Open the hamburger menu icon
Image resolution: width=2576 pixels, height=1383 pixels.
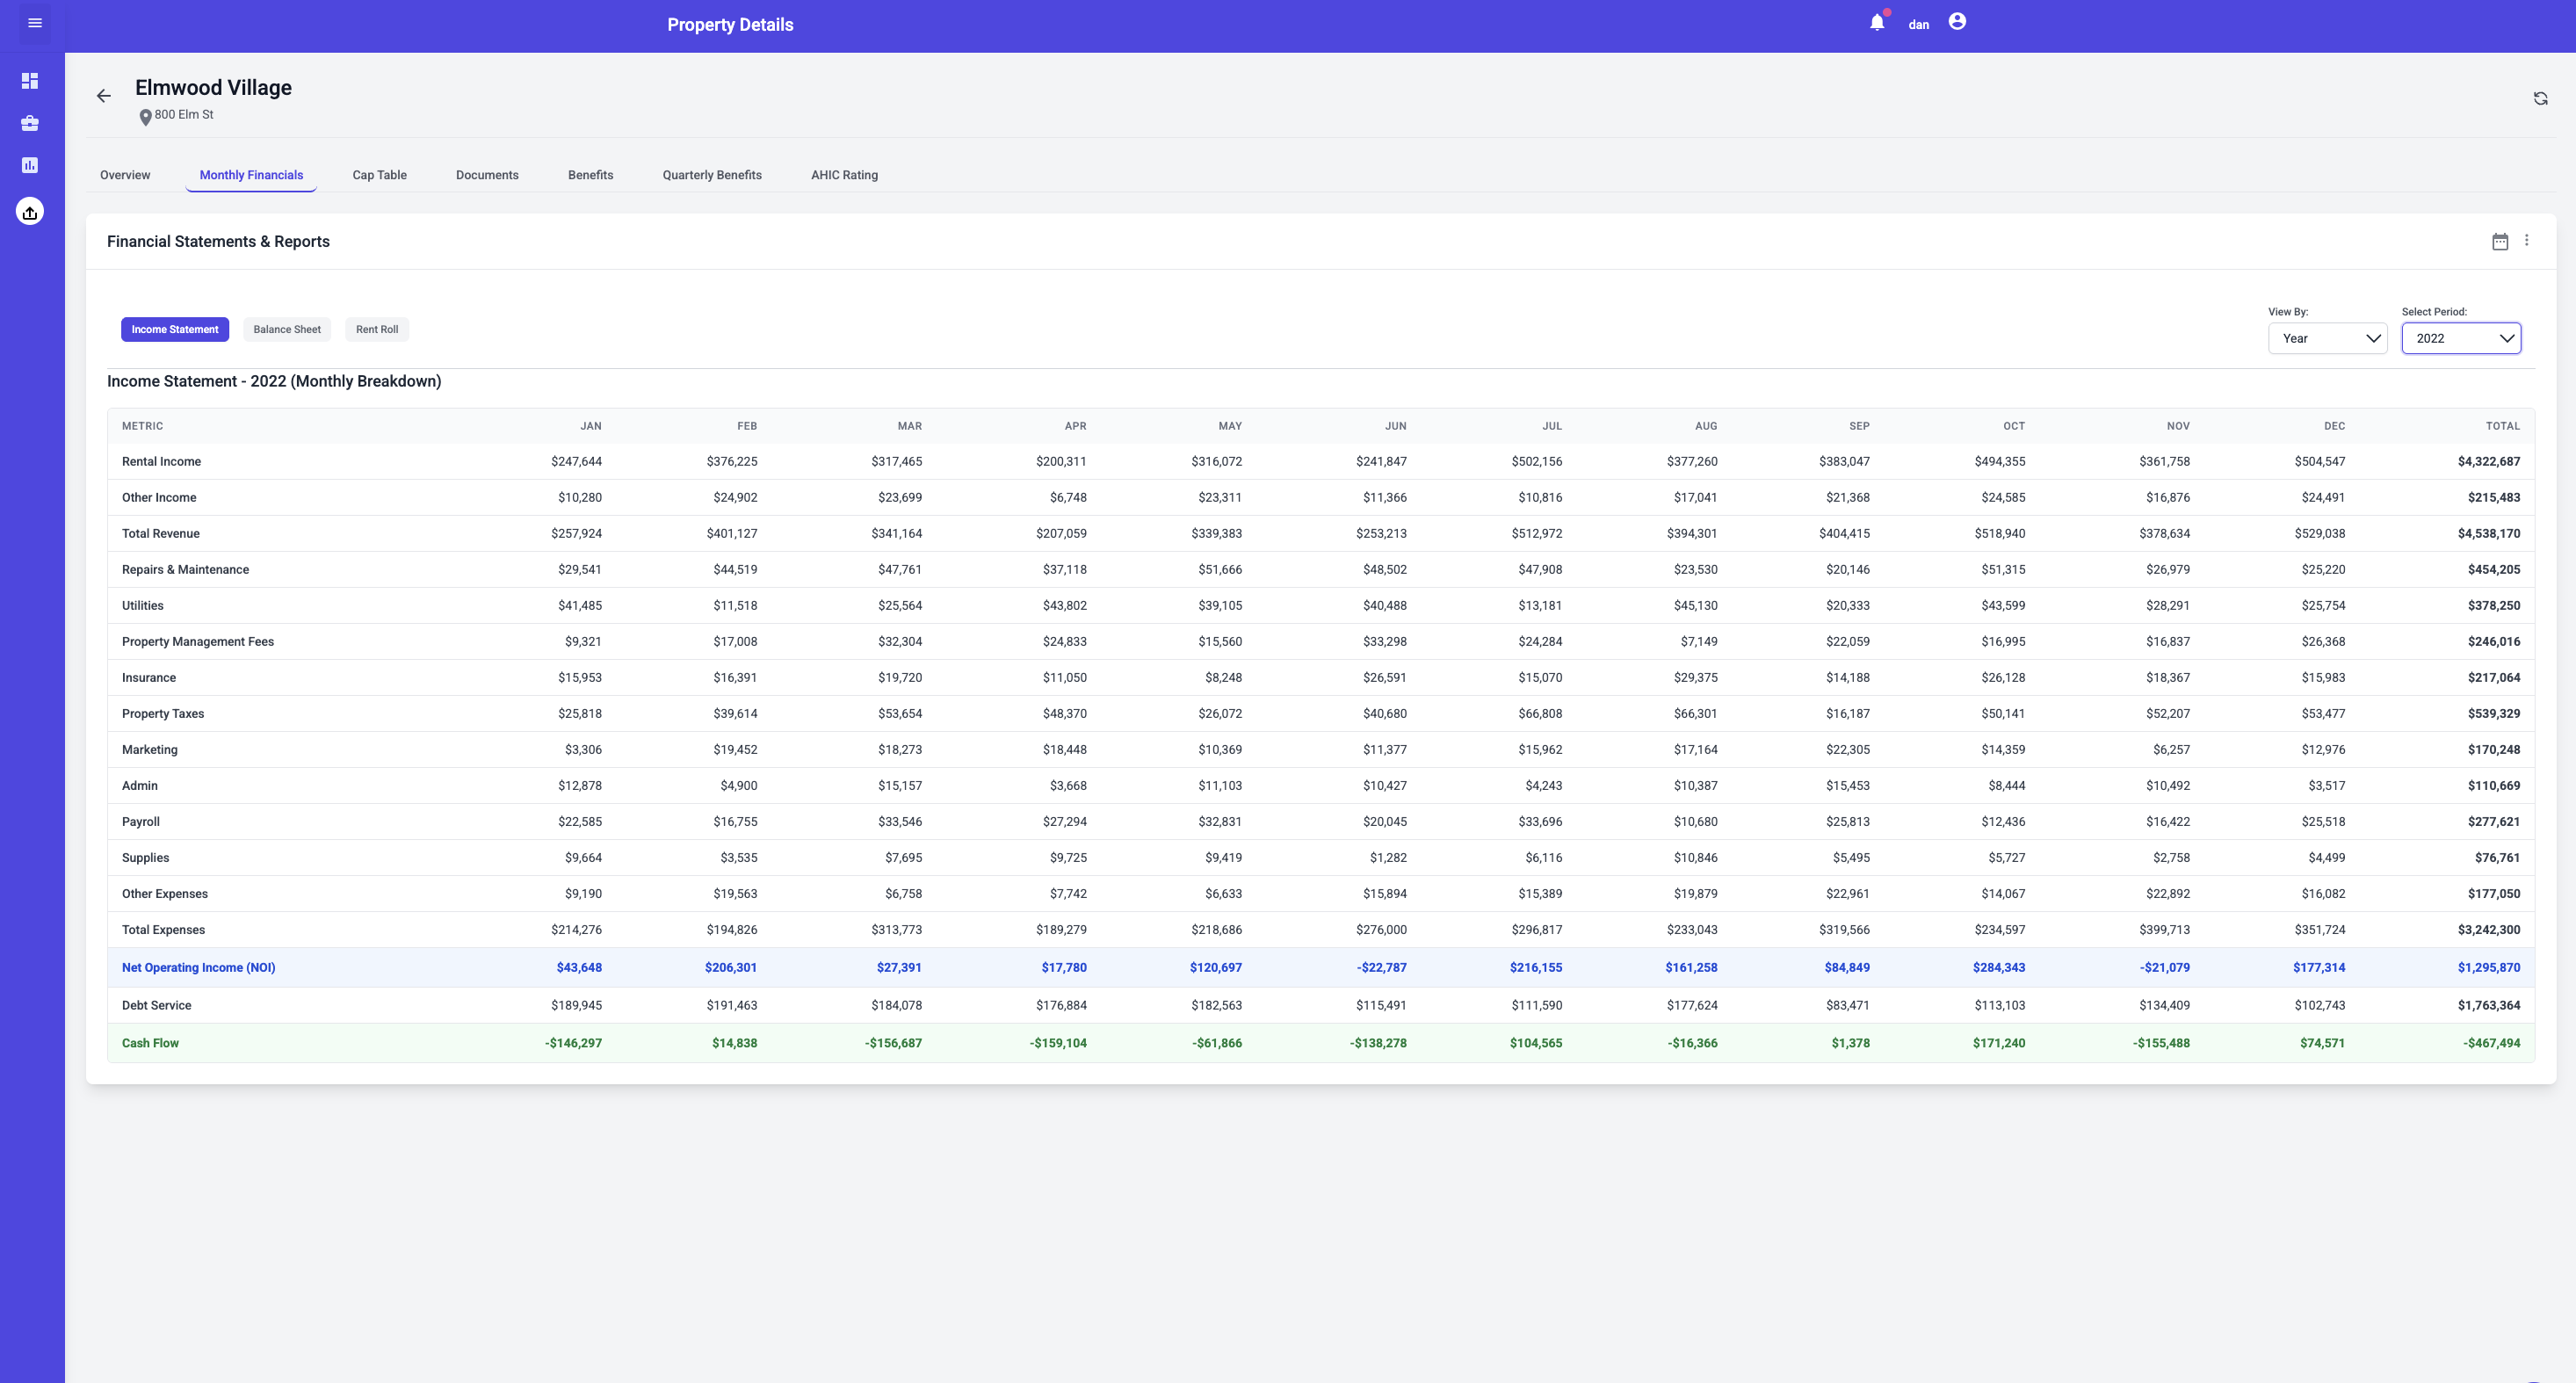coord(35,23)
